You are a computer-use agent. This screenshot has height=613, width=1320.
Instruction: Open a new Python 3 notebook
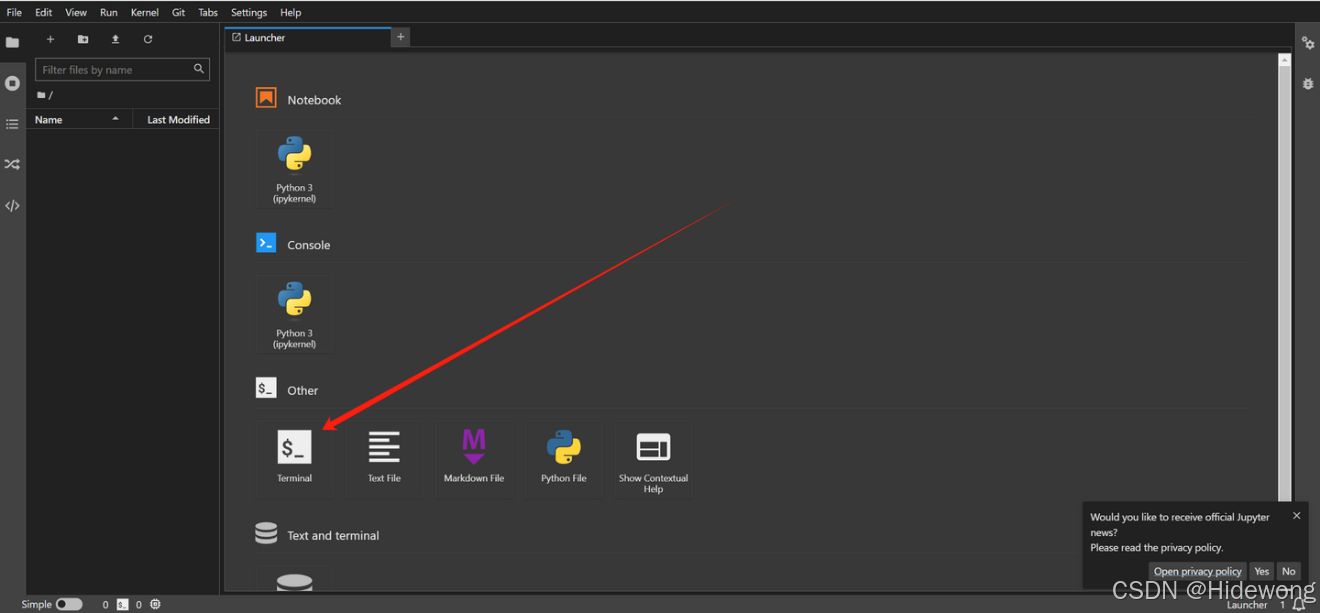294,167
